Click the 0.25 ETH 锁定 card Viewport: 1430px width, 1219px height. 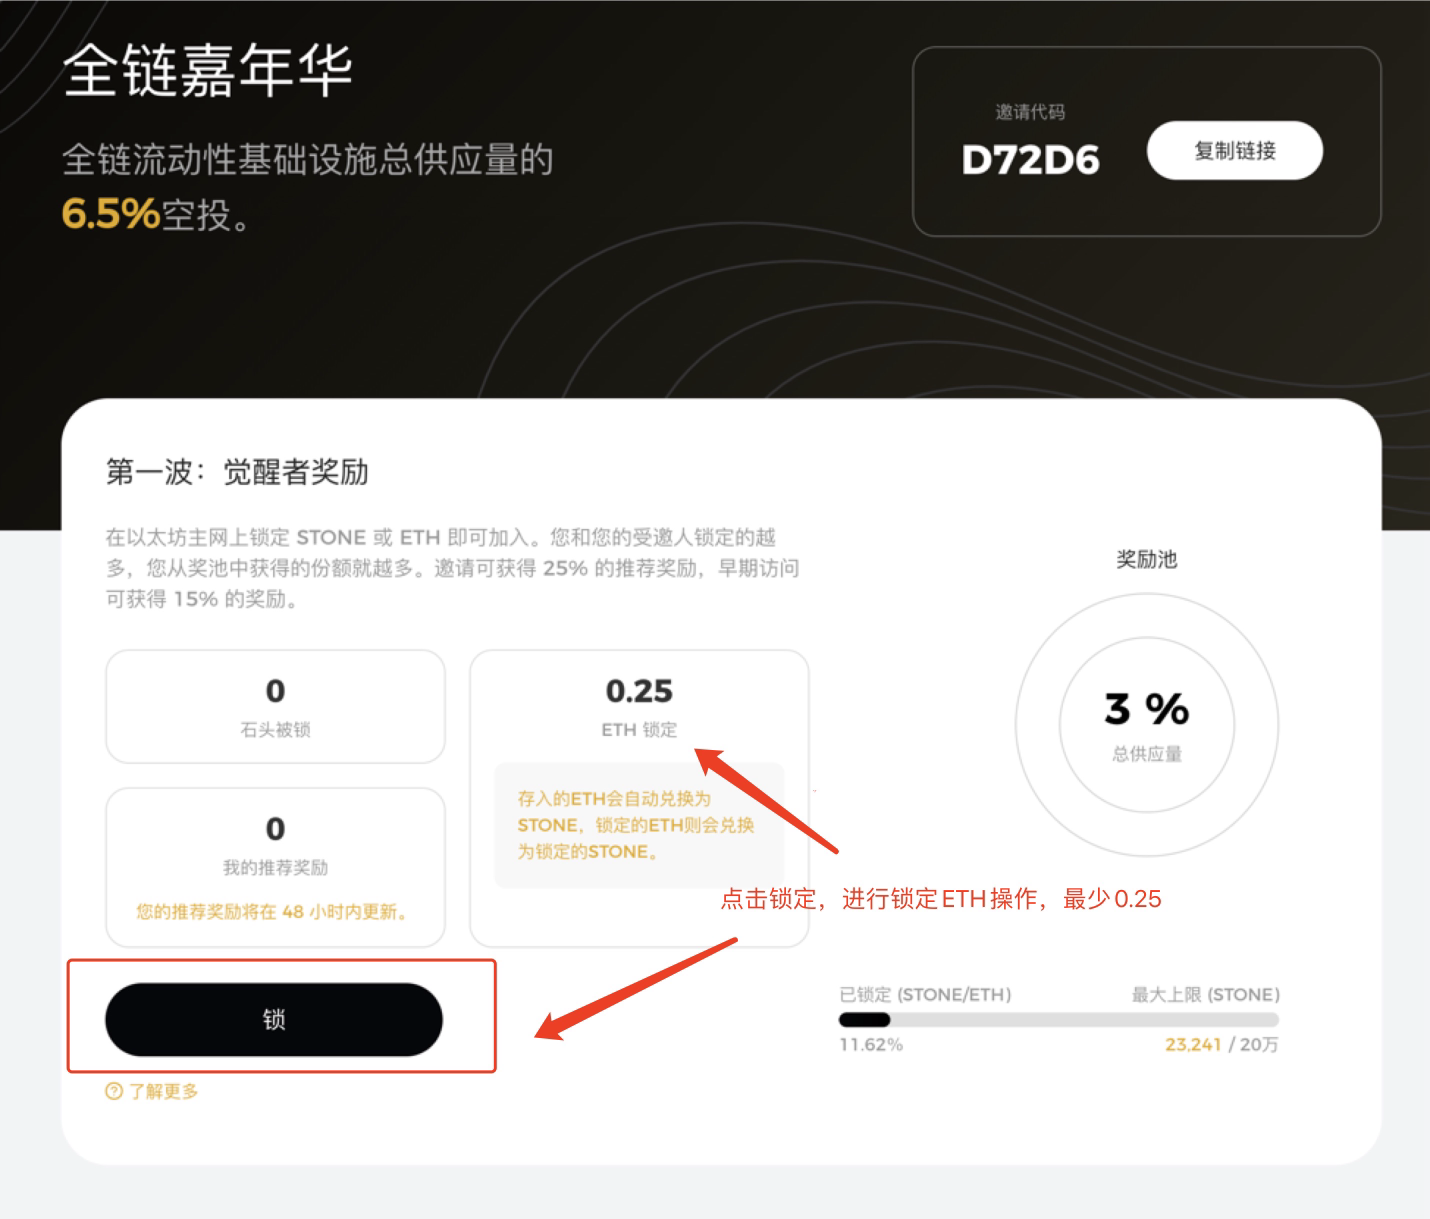click(639, 798)
